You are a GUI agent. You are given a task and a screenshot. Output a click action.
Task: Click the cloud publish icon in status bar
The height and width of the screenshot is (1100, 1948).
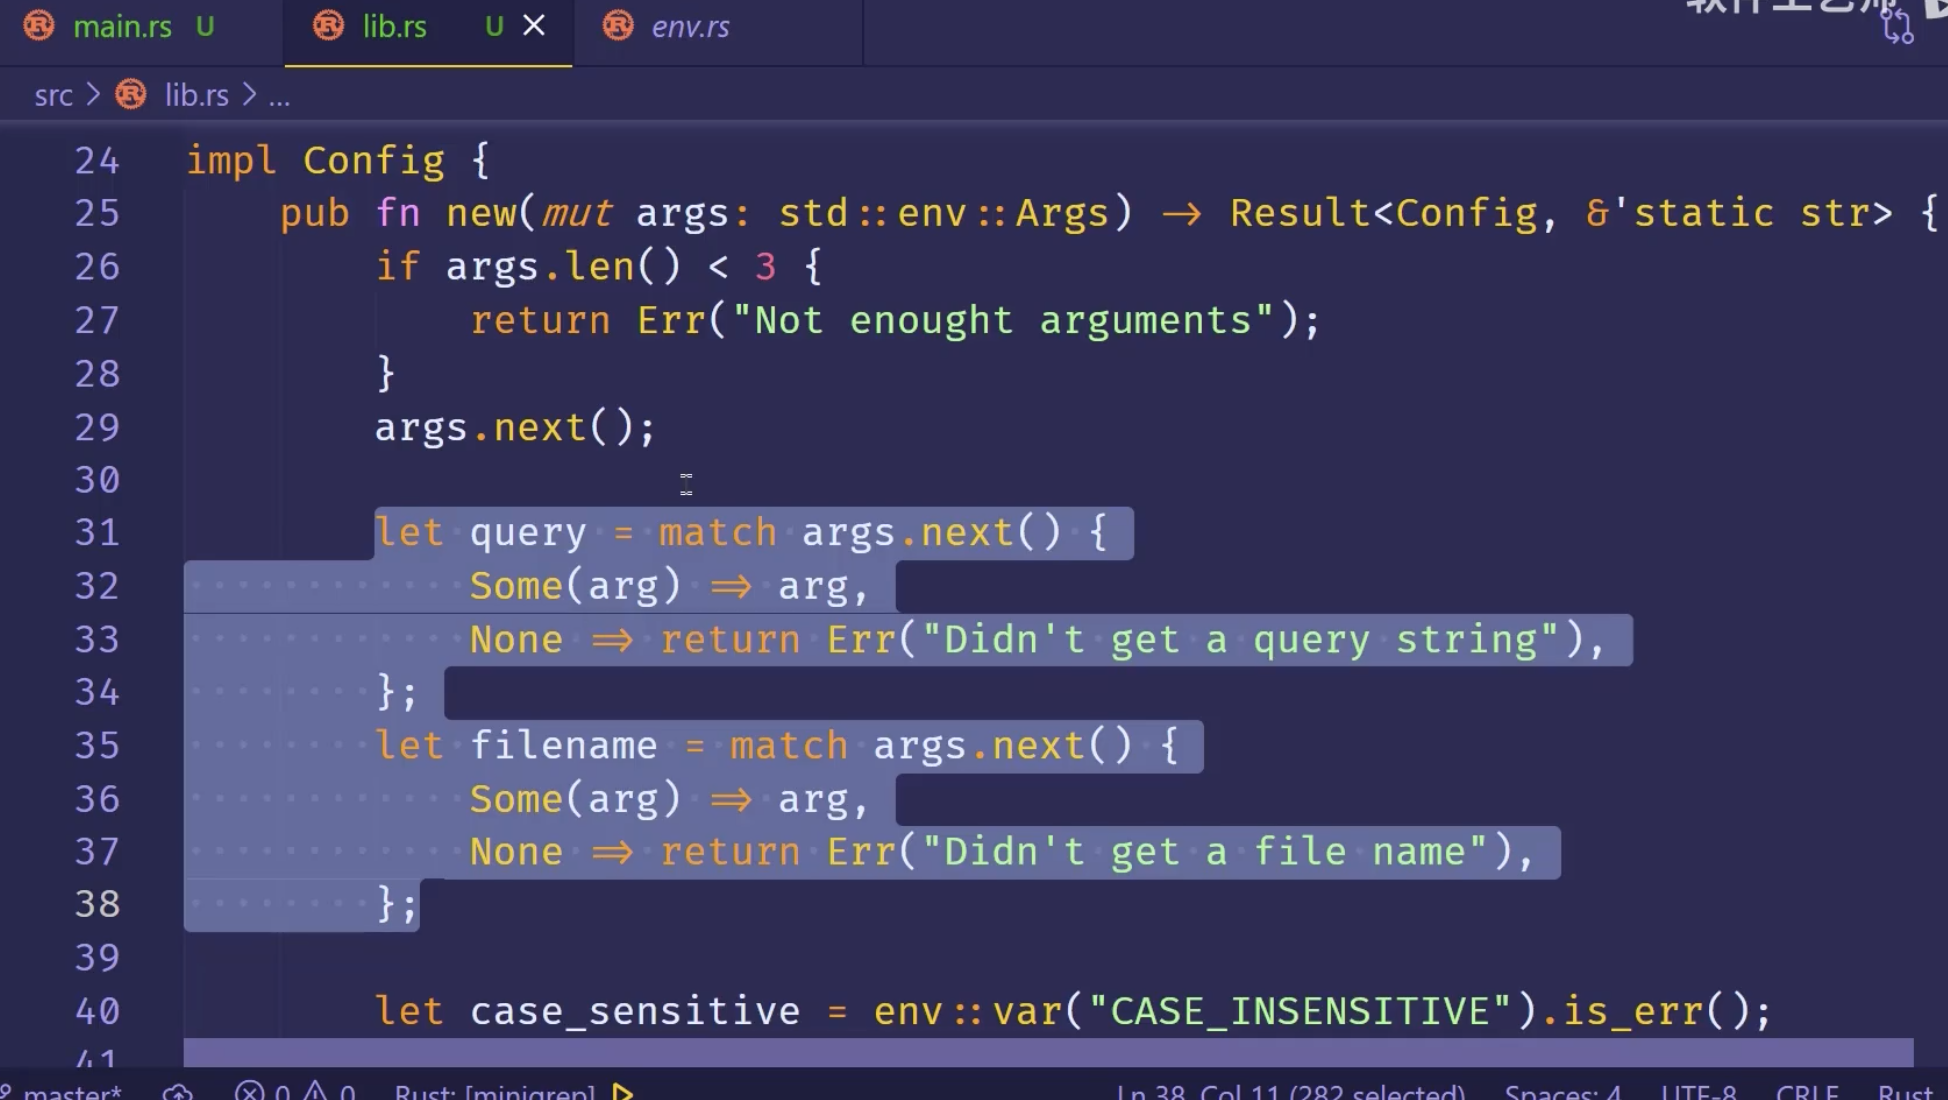(178, 1092)
